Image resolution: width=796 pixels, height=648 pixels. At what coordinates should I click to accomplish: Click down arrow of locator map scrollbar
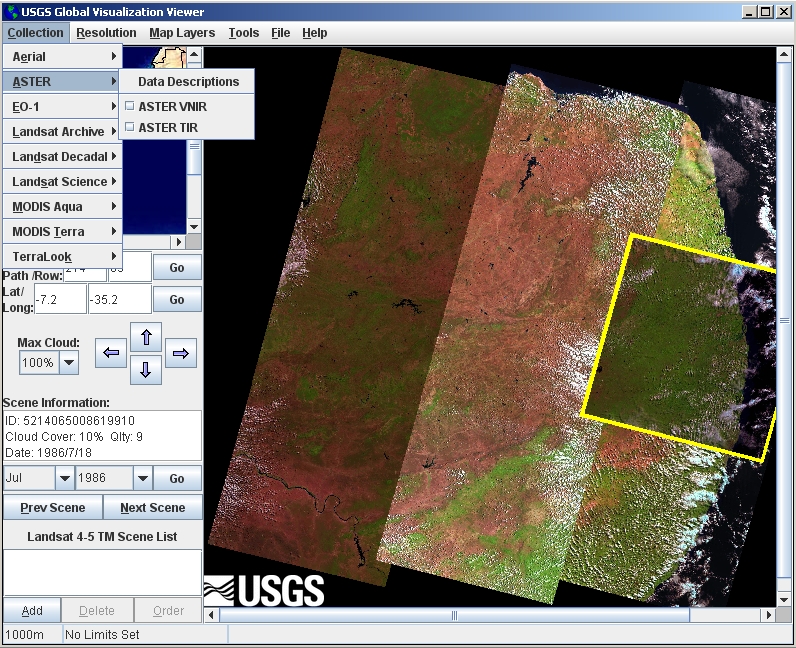[194, 227]
